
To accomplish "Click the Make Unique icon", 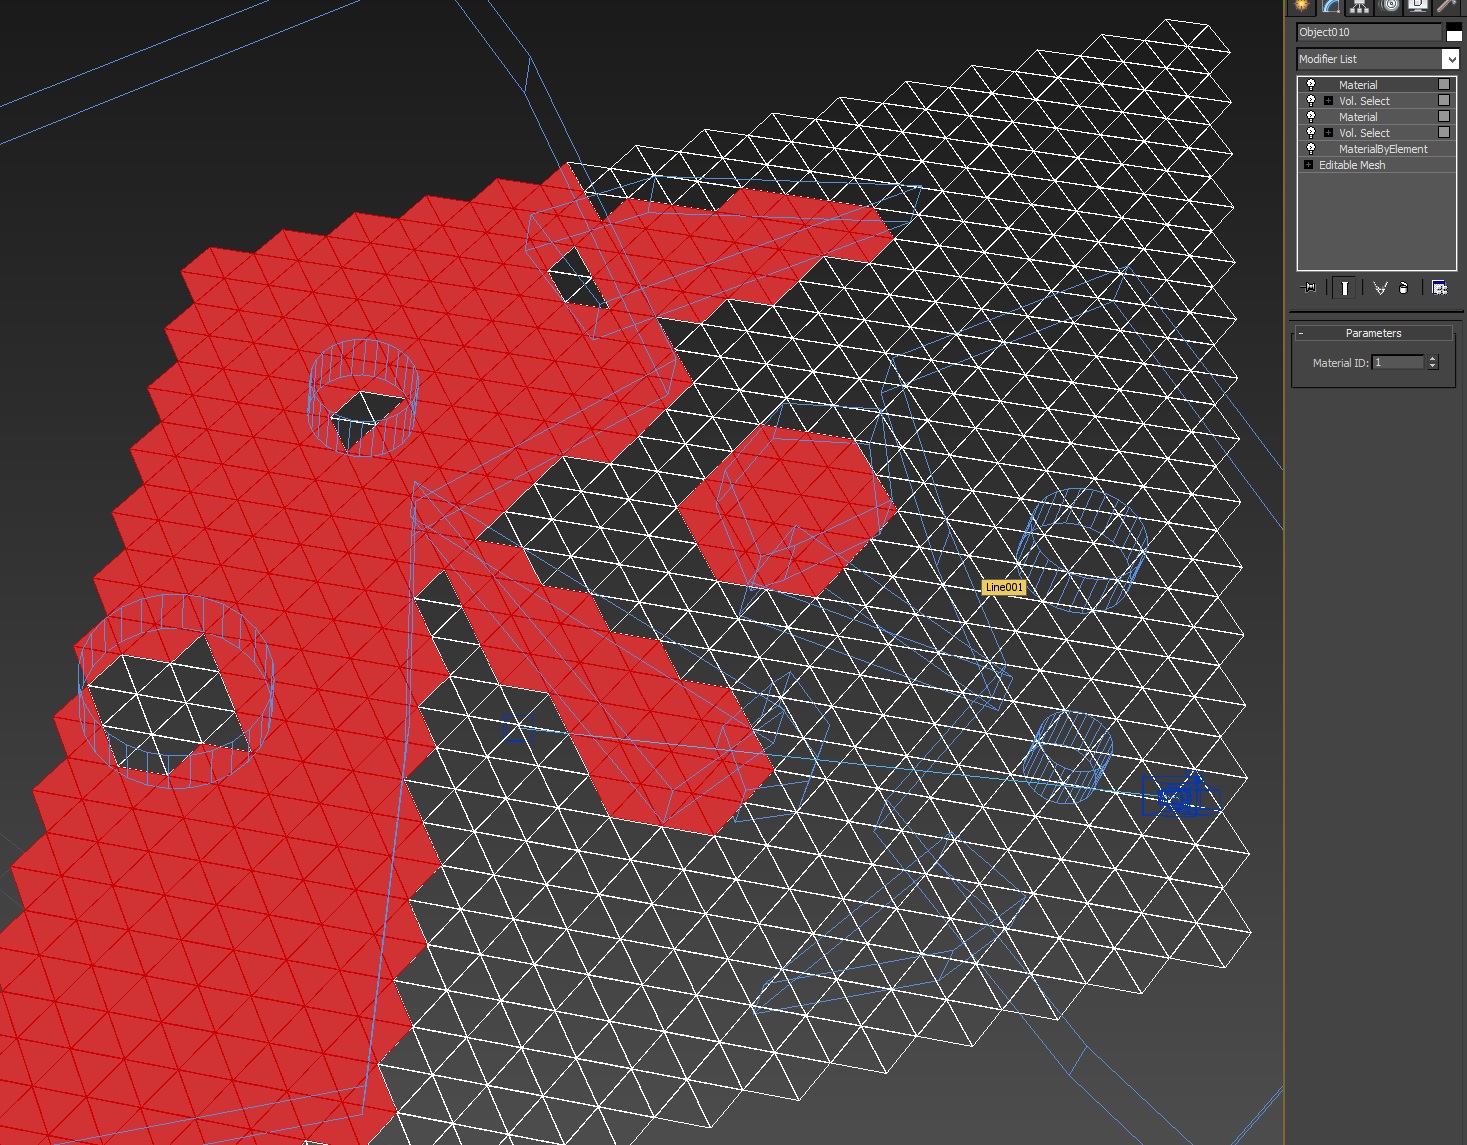I will pyautogui.click(x=1380, y=288).
